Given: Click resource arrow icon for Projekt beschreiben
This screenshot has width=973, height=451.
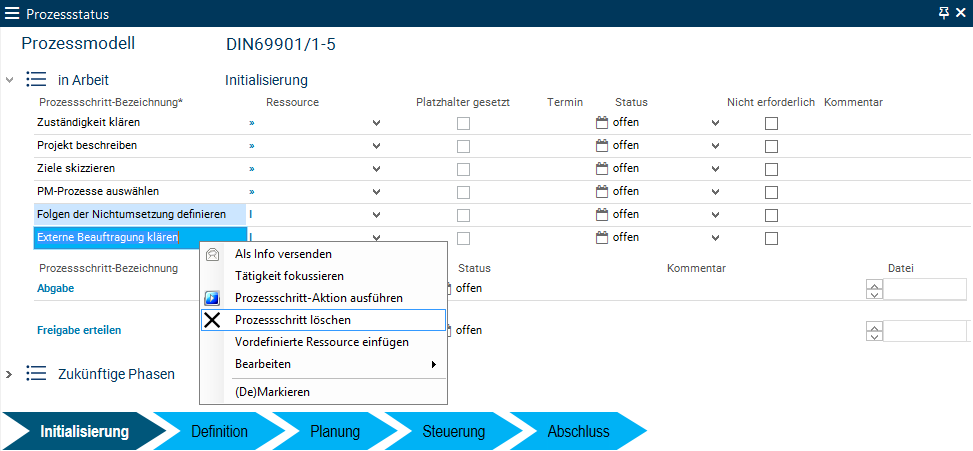Looking at the screenshot, I should (x=252, y=146).
